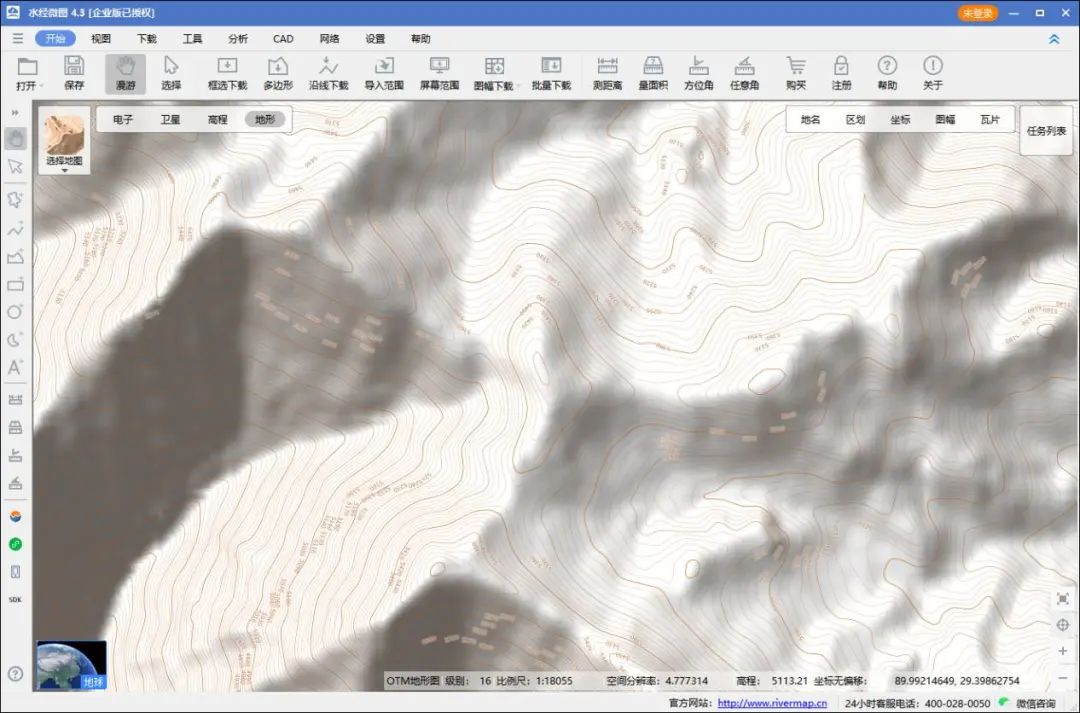The height and width of the screenshot is (713, 1080).
Task: Zoom in with plus button
Action: coord(1063,651)
